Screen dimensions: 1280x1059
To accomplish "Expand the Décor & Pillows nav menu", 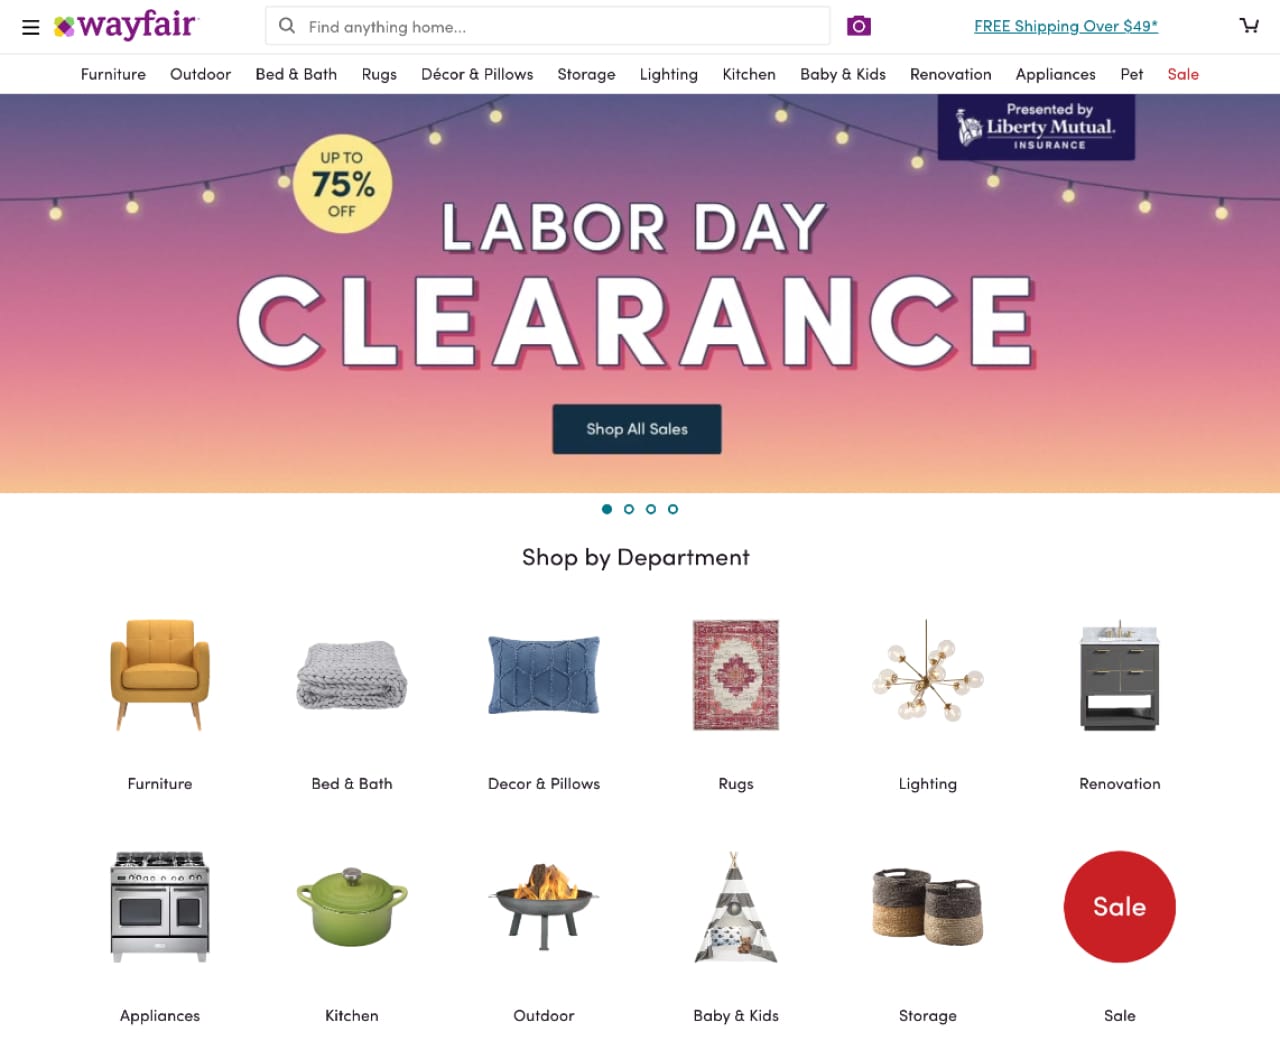I will point(477,74).
